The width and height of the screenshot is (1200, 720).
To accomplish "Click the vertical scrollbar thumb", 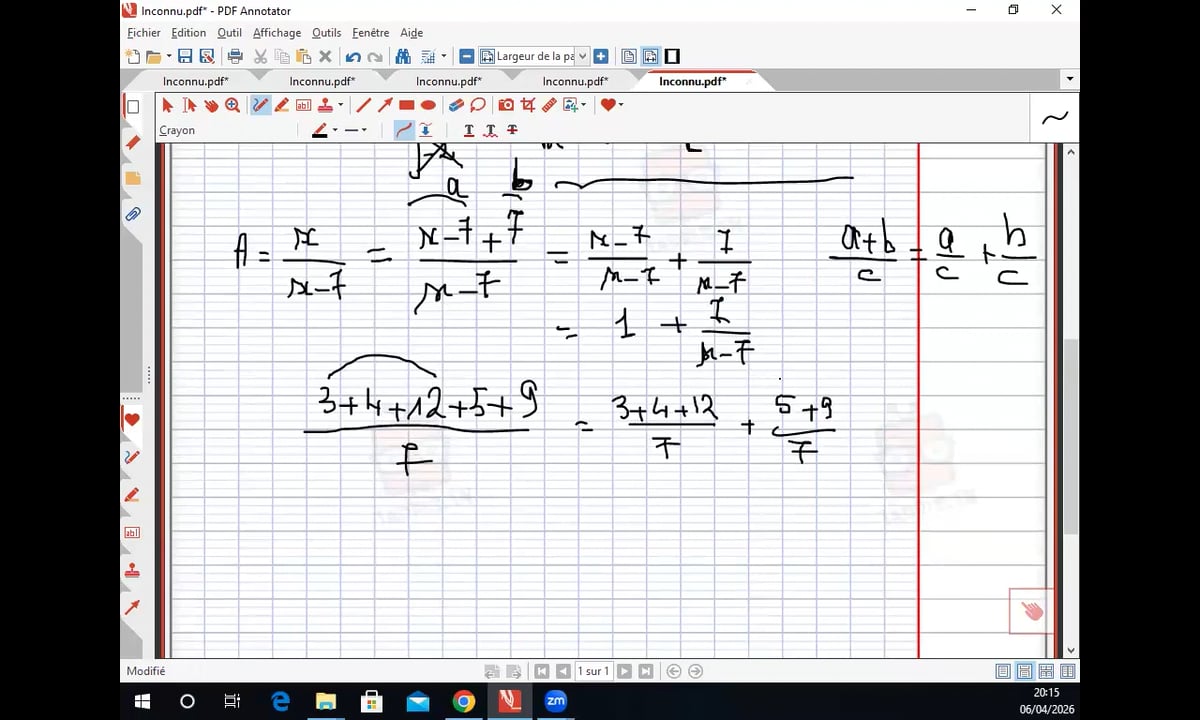I will (x=1071, y=437).
